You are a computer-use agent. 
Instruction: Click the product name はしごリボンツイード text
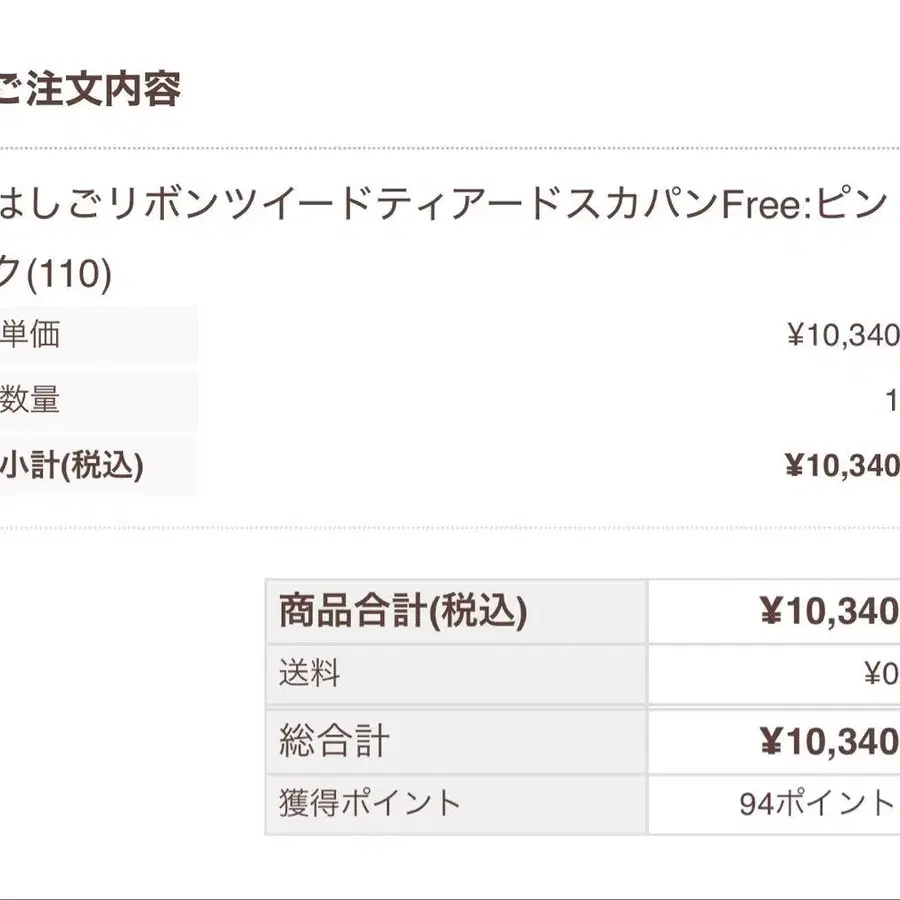tap(180, 206)
